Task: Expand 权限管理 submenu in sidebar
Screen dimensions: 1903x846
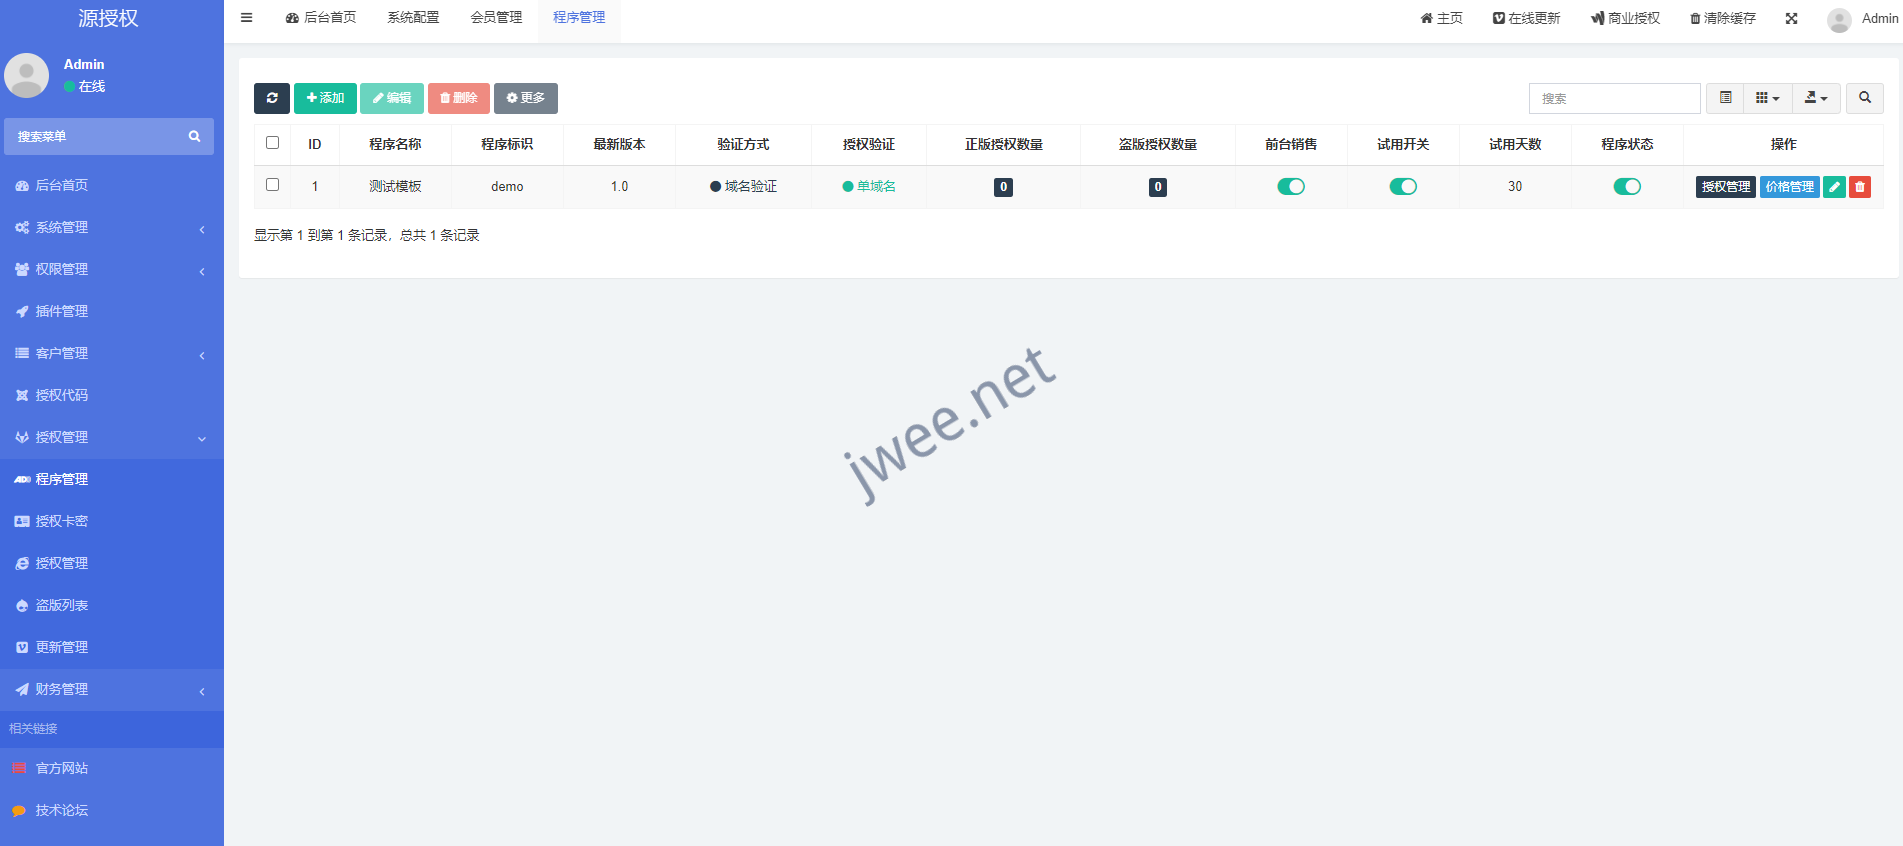Action: pyautogui.click(x=111, y=269)
